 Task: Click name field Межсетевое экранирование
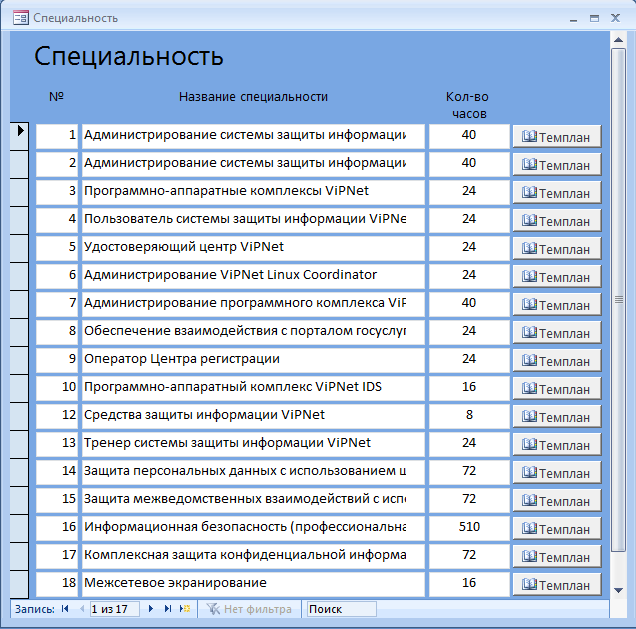253,584
